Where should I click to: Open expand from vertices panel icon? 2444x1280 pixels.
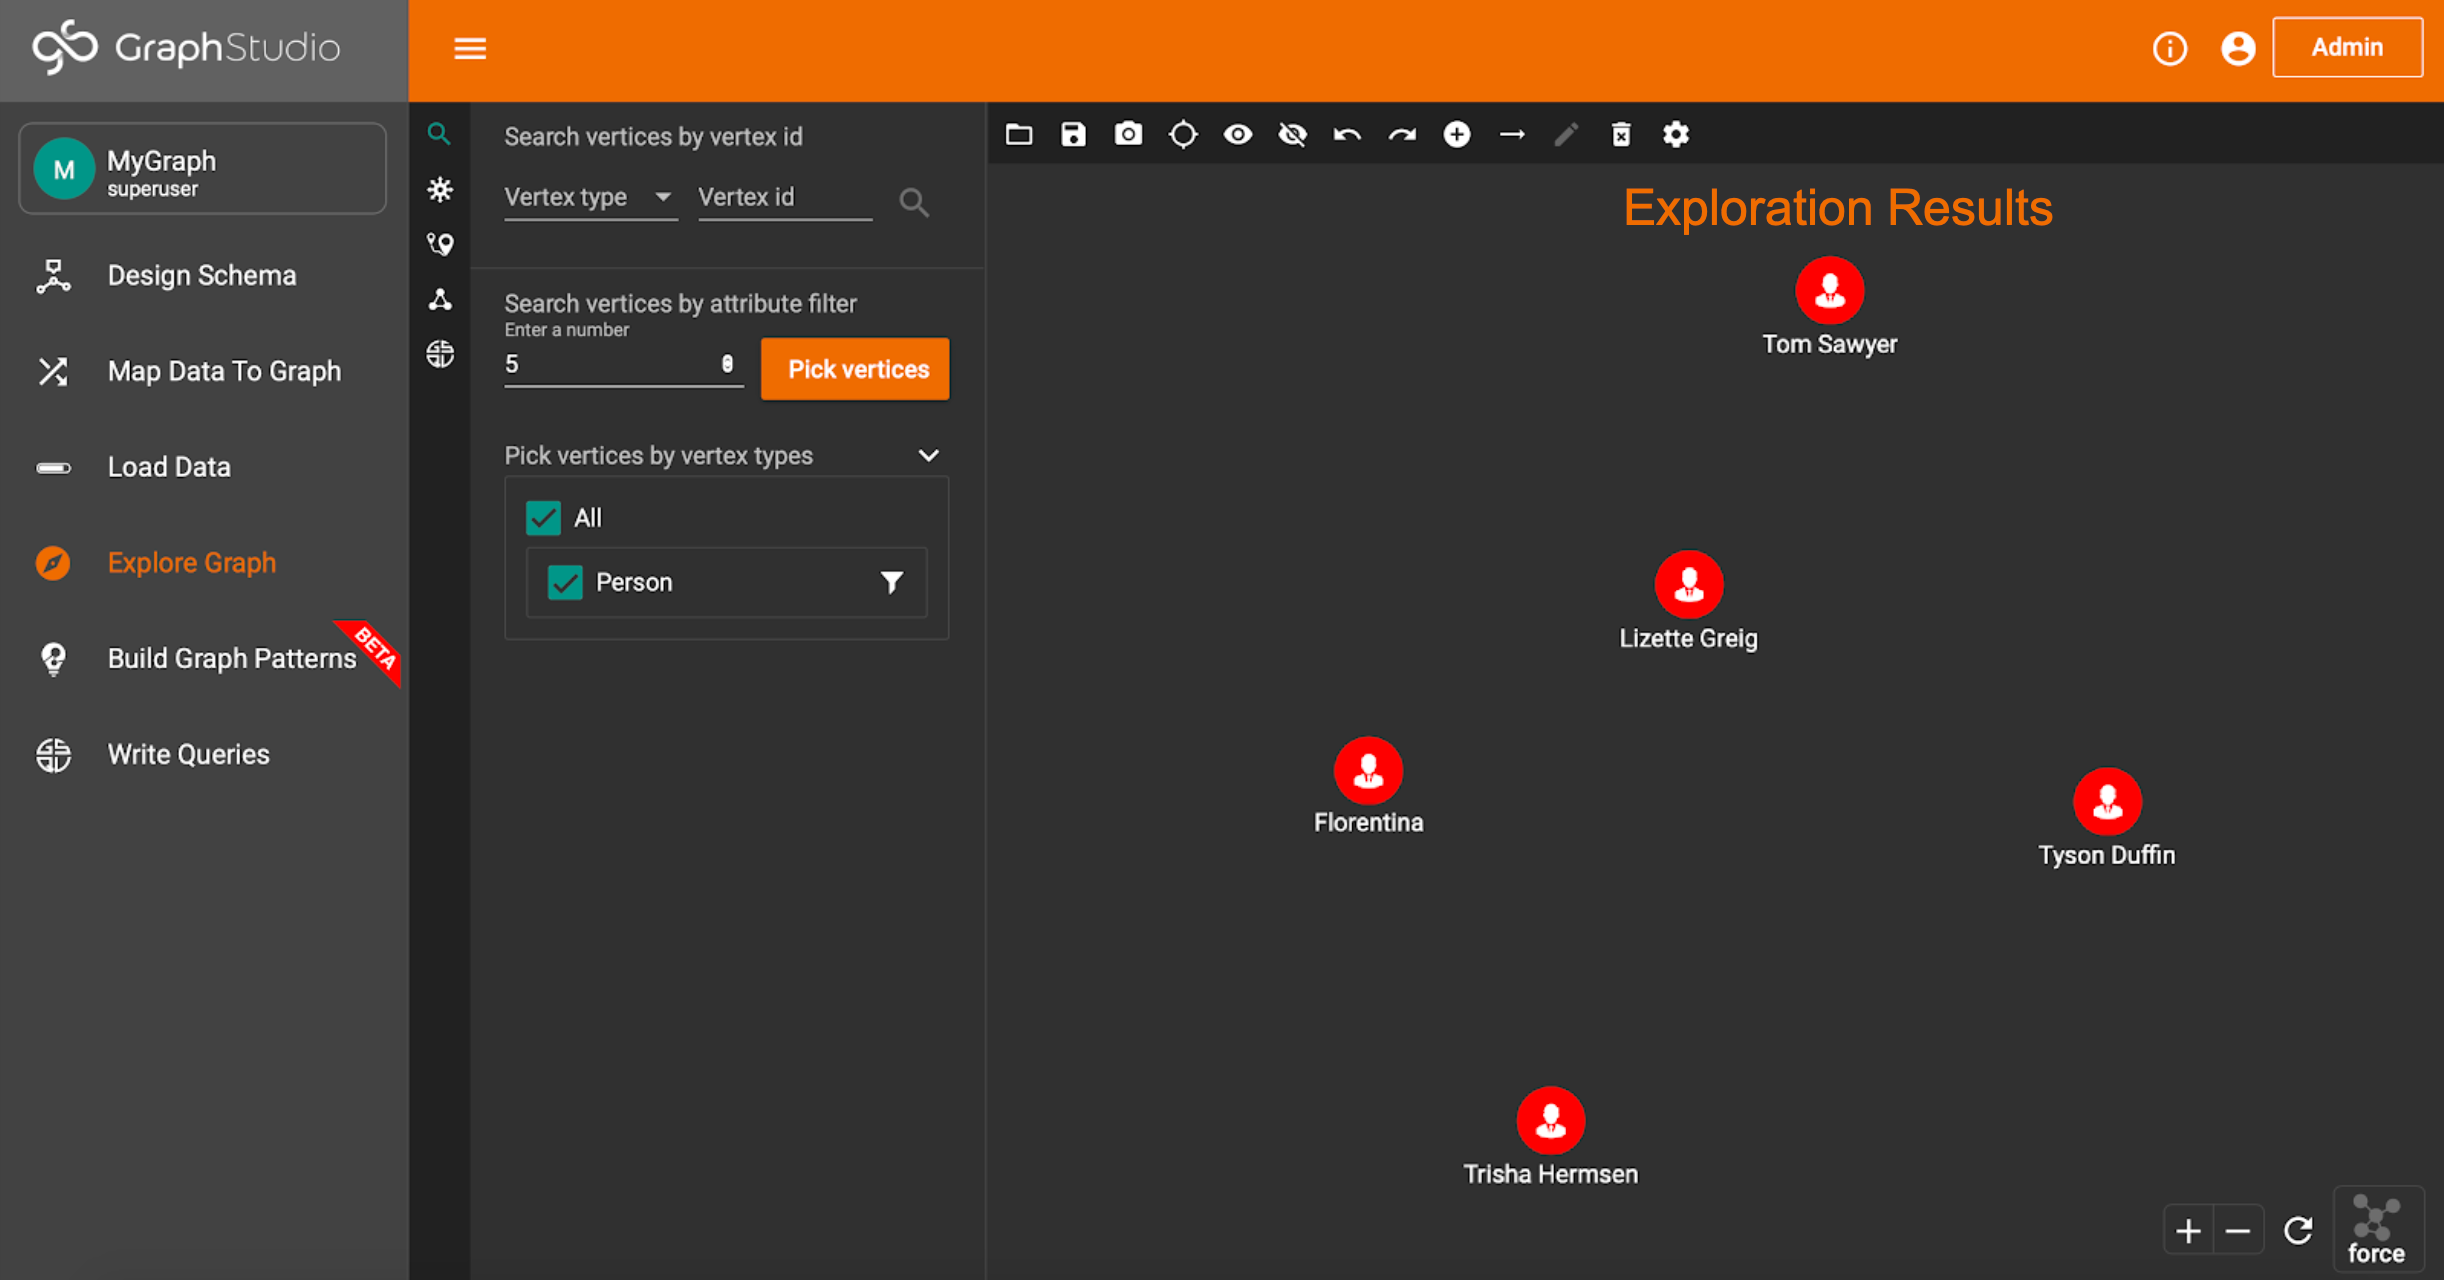pyautogui.click(x=440, y=189)
